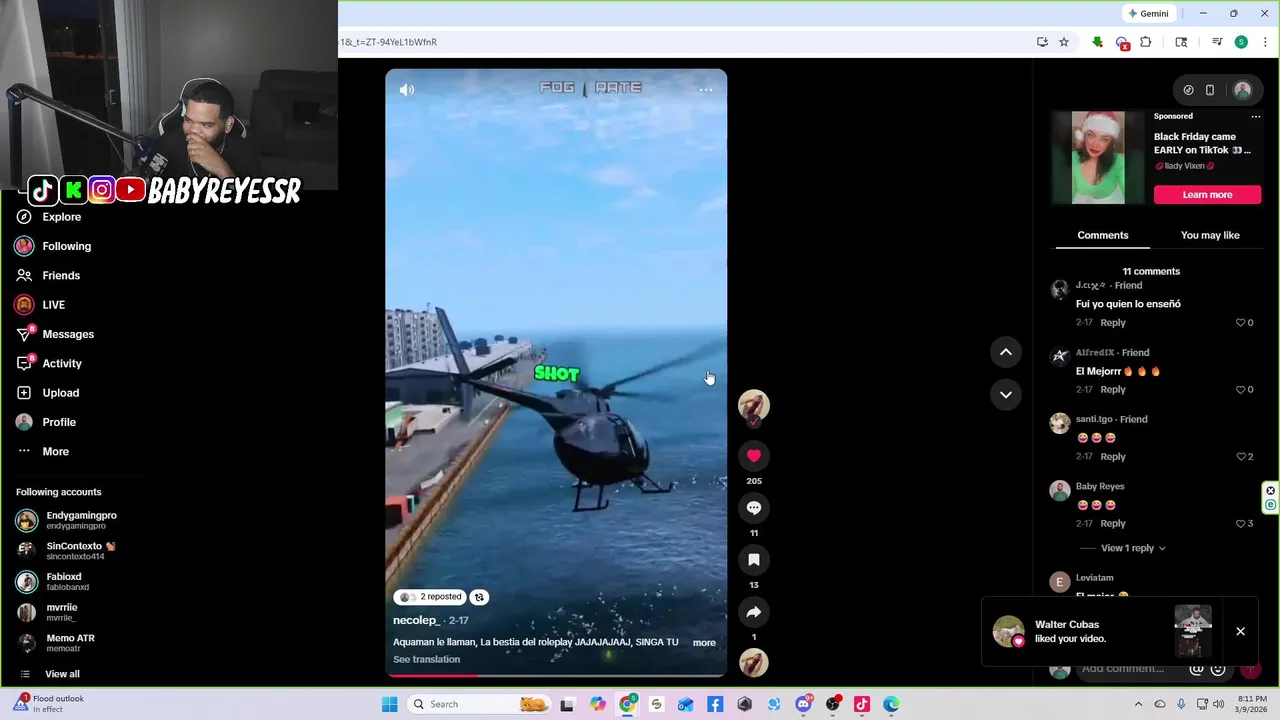
Task: Open the profile avatar in top pill
Action: (x=1242, y=90)
